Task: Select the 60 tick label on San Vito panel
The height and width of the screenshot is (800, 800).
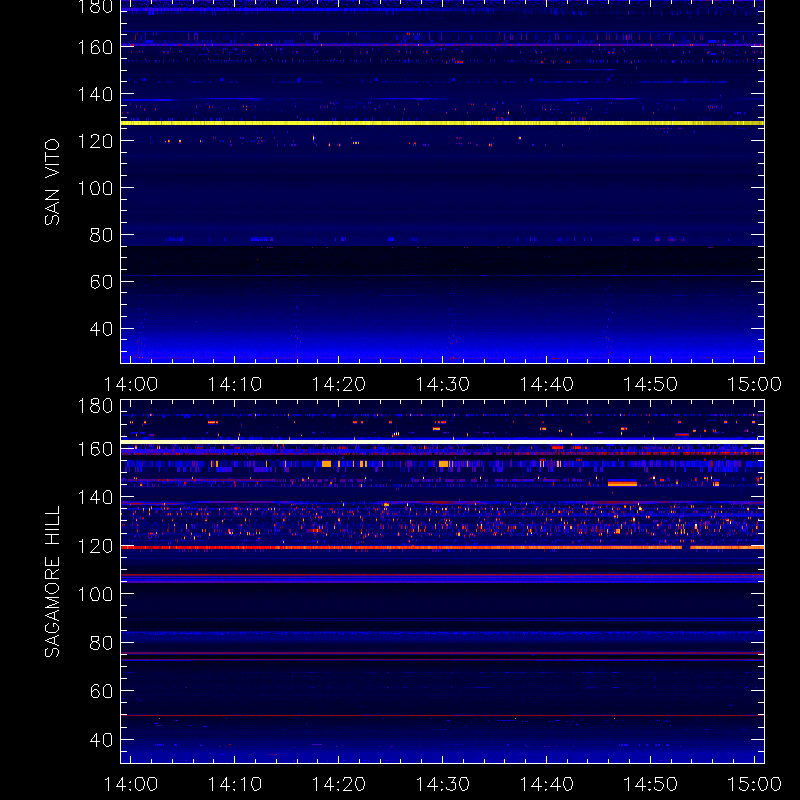Action: click(101, 282)
